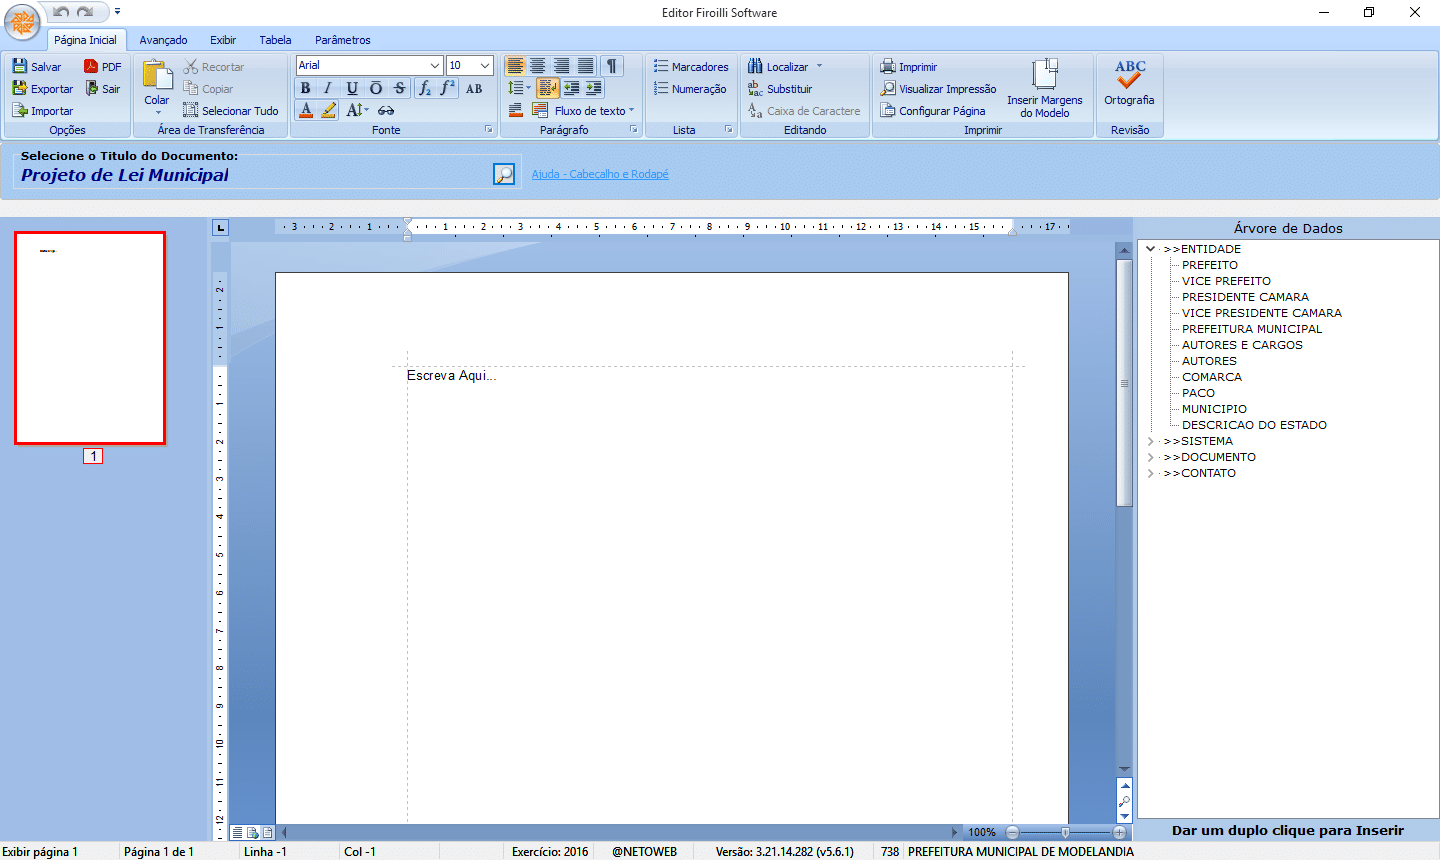Click the Colar paste icon
Image resolution: width=1440 pixels, height=860 pixels.
[x=157, y=82]
